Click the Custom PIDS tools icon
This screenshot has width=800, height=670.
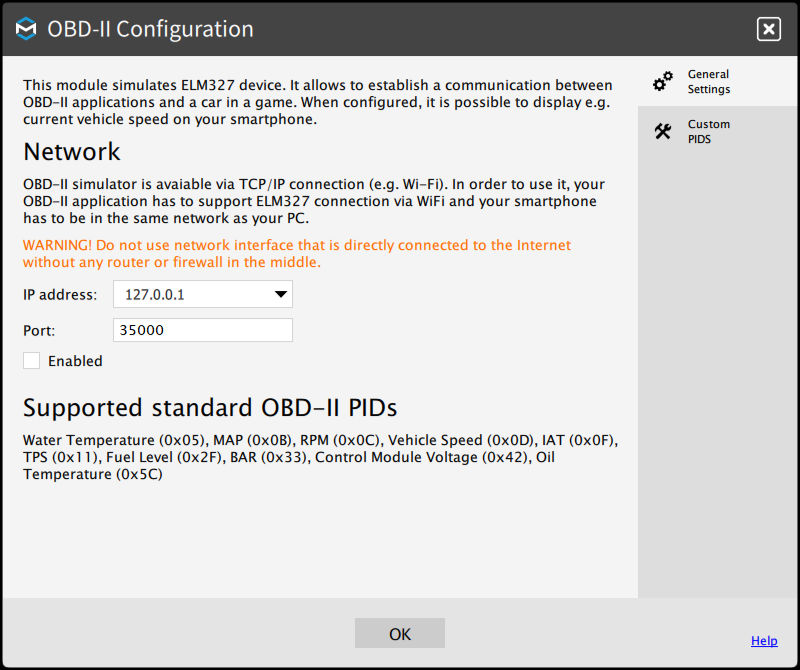(663, 131)
